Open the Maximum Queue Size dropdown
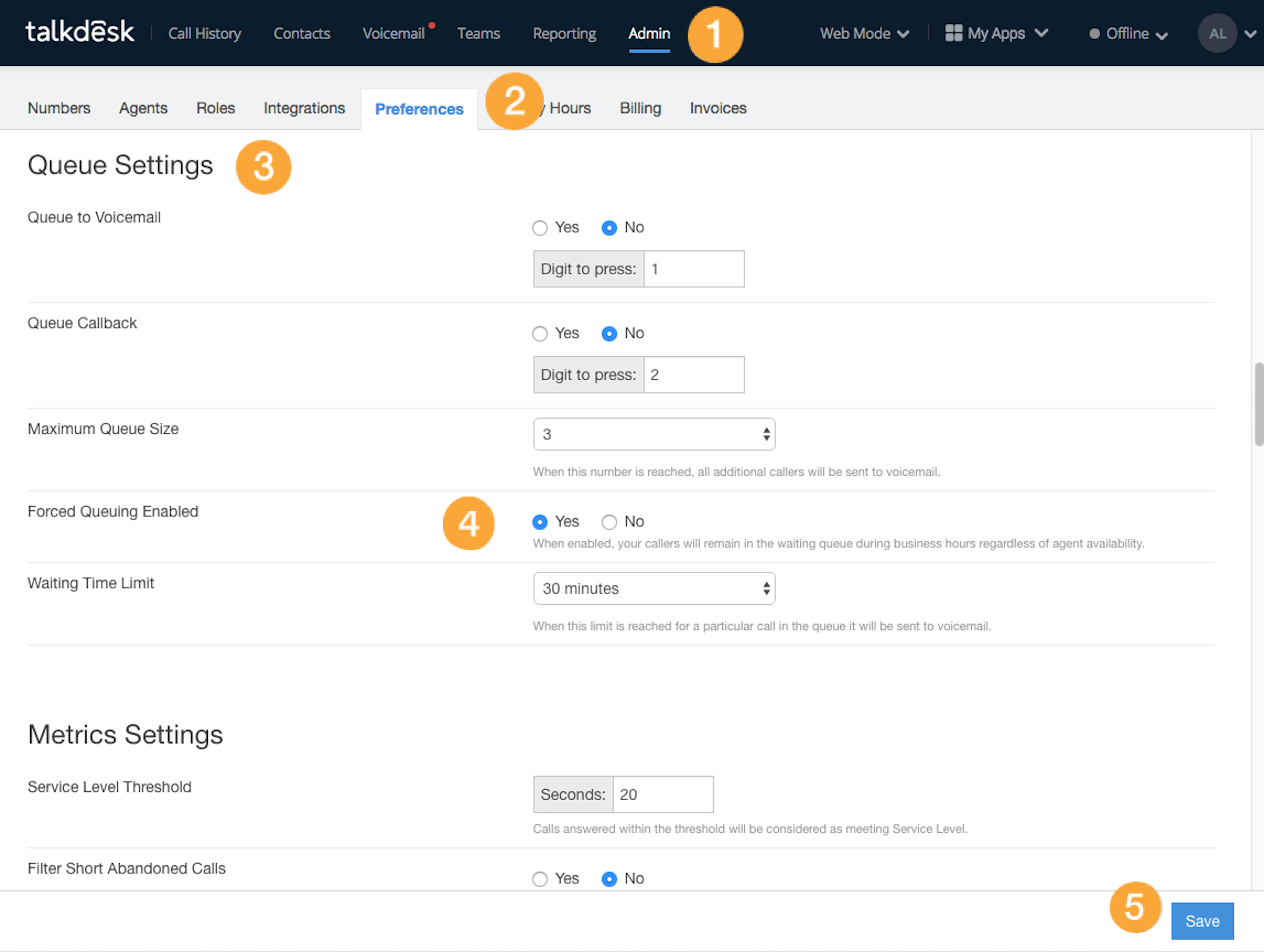Image resolution: width=1264 pixels, height=952 pixels. (654, 434)
